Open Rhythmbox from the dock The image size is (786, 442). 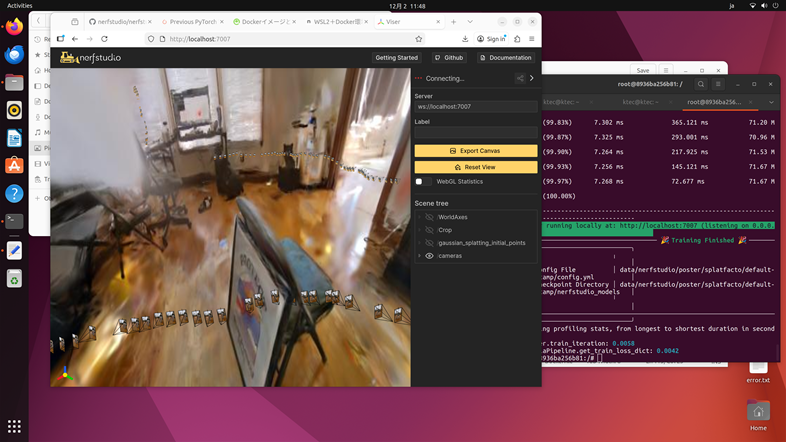tap(14, 110)
